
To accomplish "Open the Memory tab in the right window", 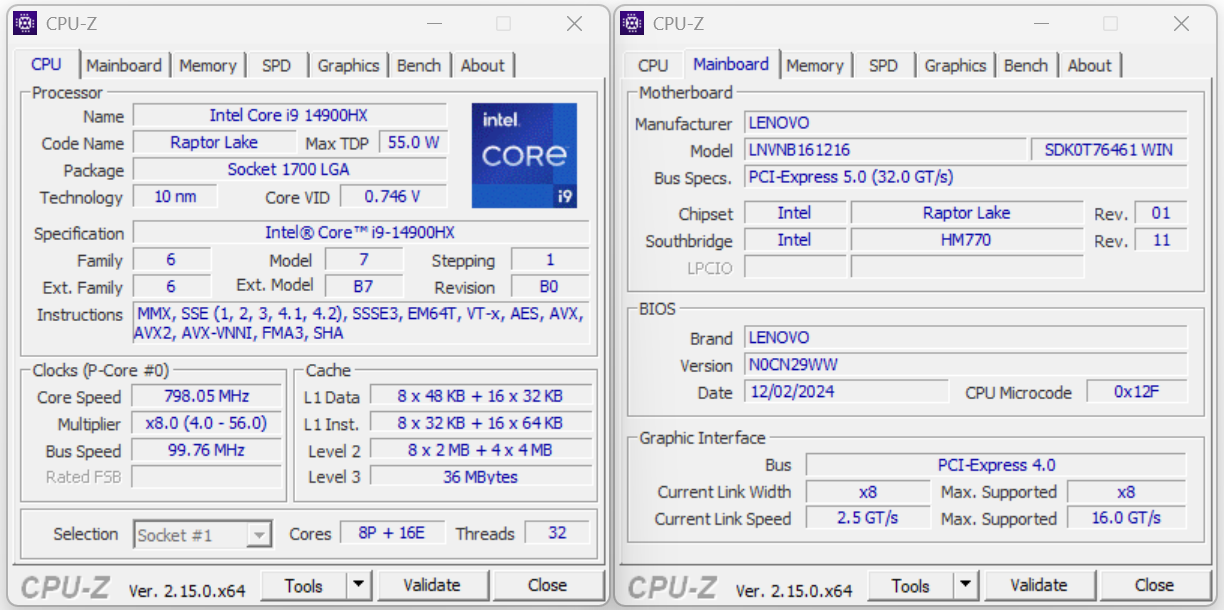I will point(815,65).
